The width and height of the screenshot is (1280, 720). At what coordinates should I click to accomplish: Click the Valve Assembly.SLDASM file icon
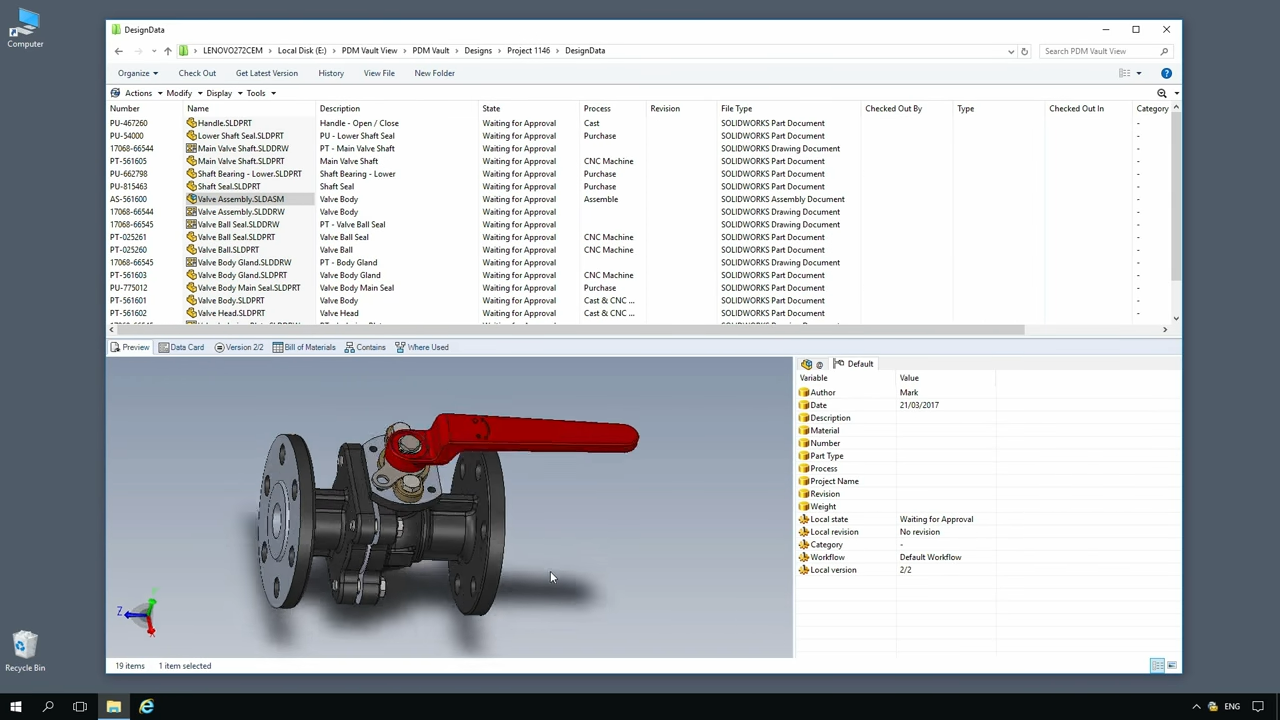click(191, 199)
